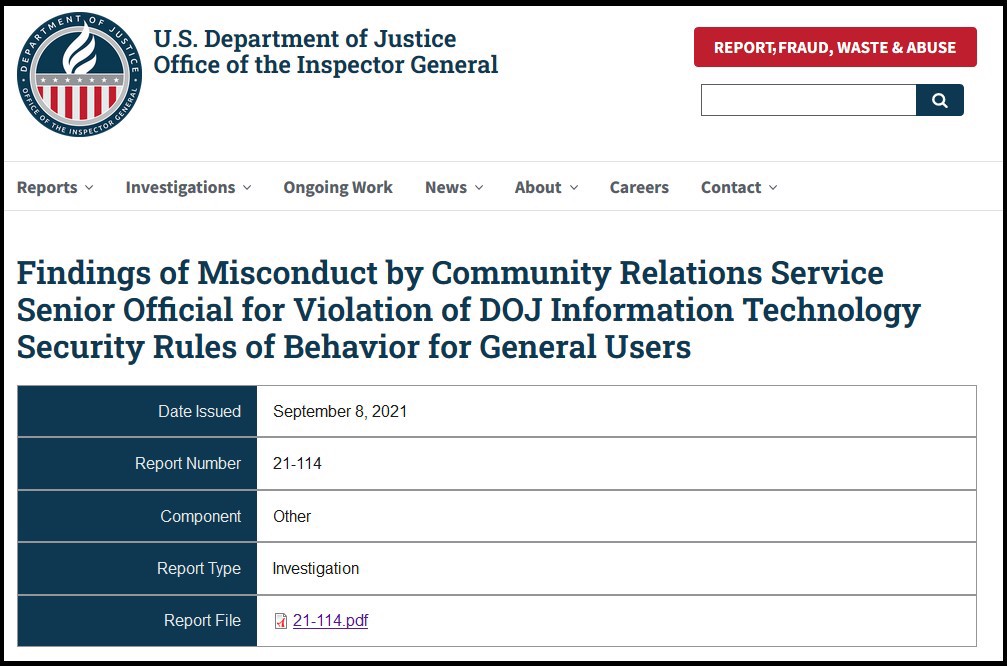The height and width of the screenshot is (666, 1007).
Task: Open the News dropdown chevron
Action: coord(479,188)
